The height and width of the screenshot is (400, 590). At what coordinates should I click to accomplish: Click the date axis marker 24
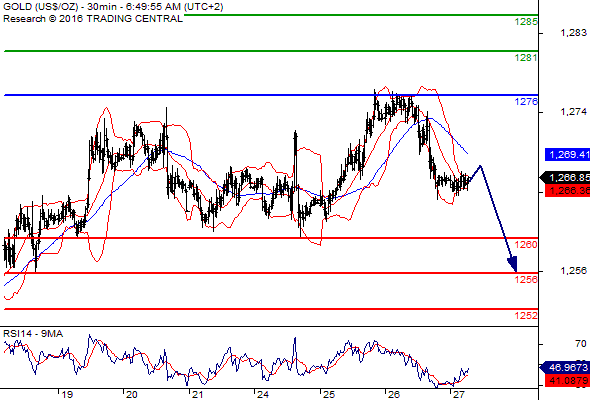[x=263, y=395]
